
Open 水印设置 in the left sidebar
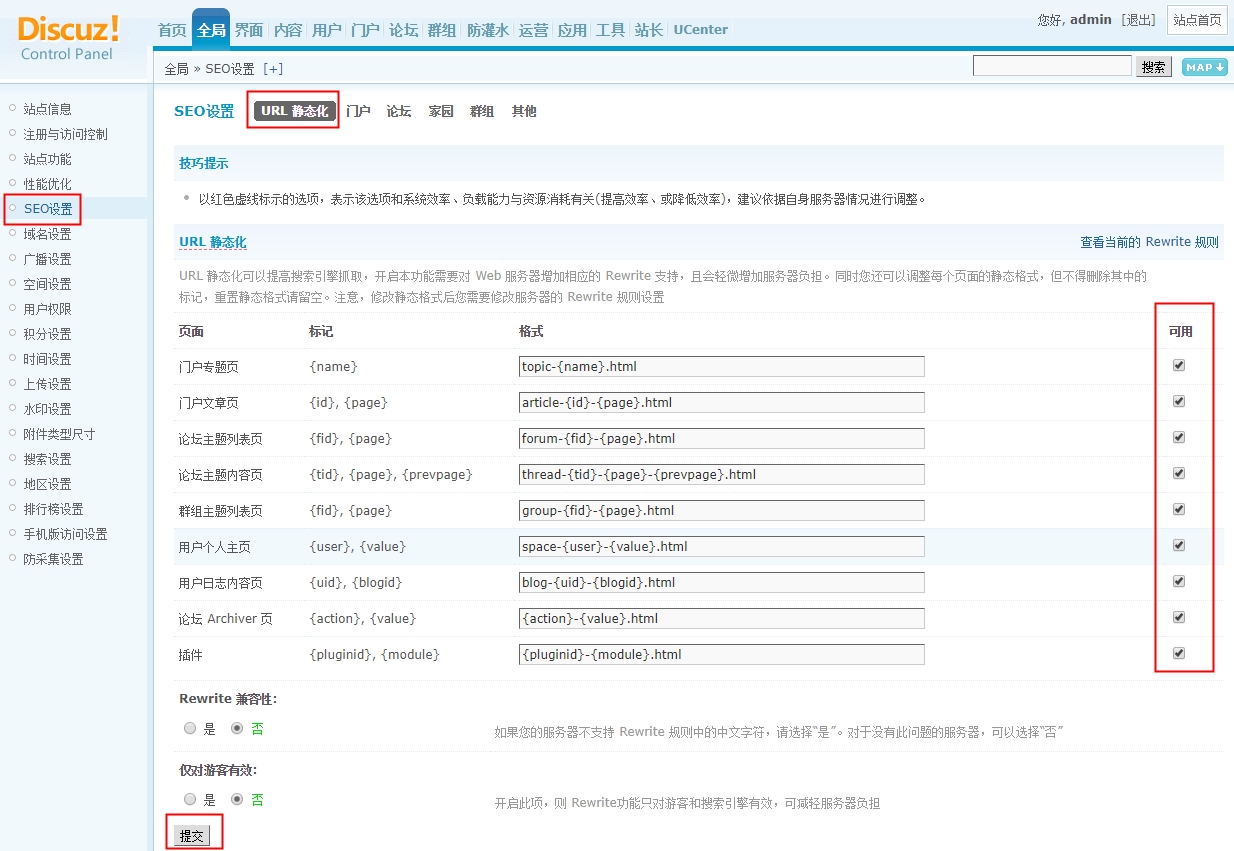point(47,409)
